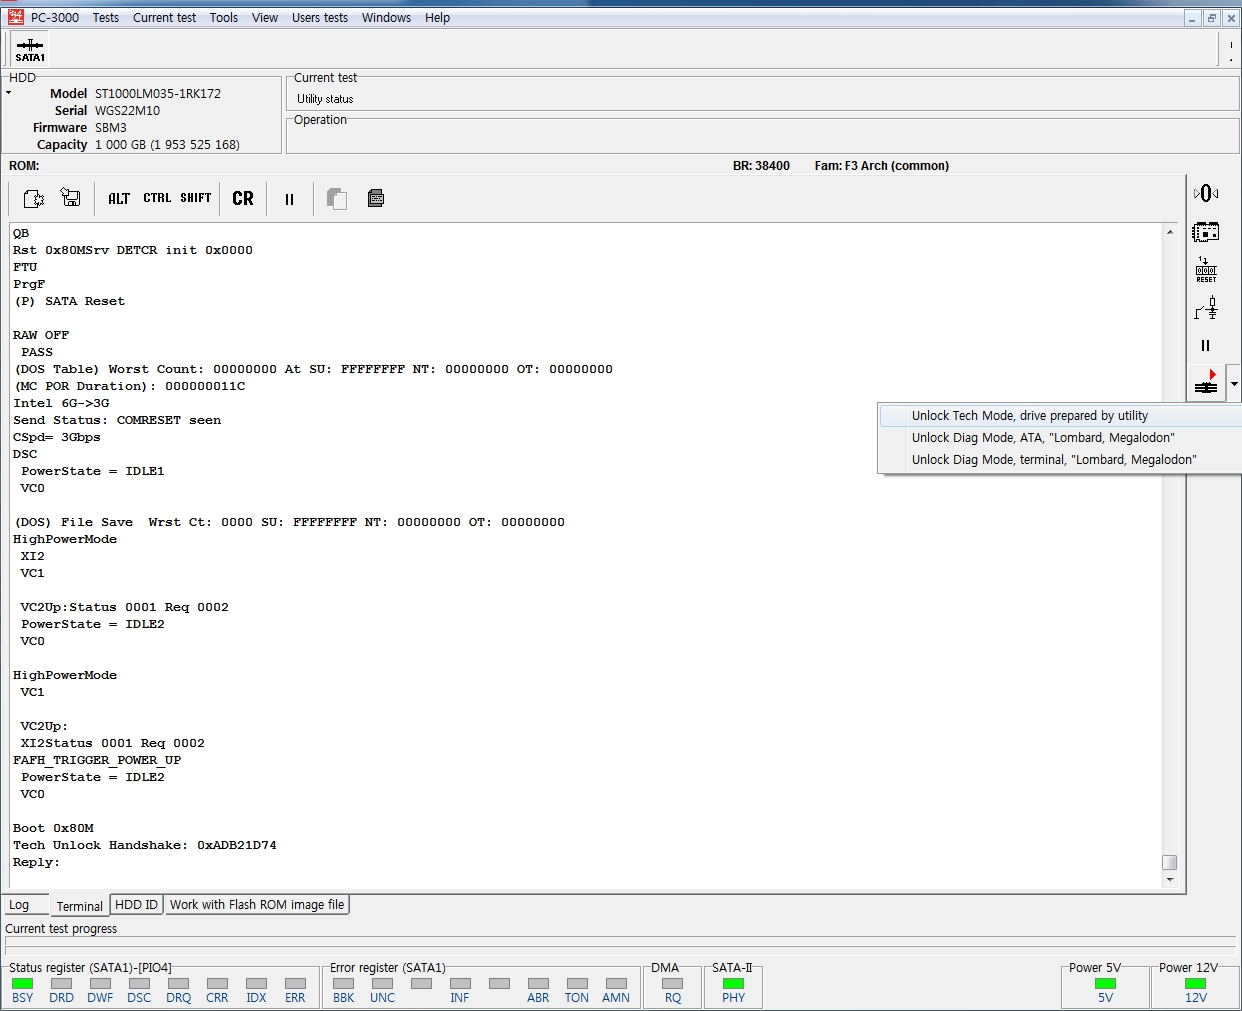Expand the small arrow in HDD panel
Image resolution: width=1242 pixels, height=1011 pixels.
(8, 93)
